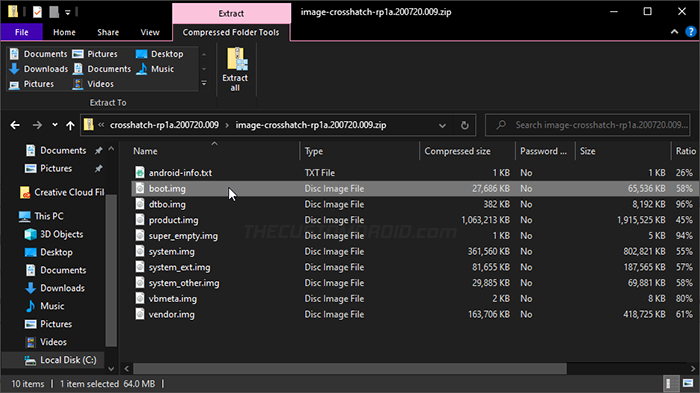Open pinned Documents quick access item
The image size is (700, 393).
pos(55,151)
